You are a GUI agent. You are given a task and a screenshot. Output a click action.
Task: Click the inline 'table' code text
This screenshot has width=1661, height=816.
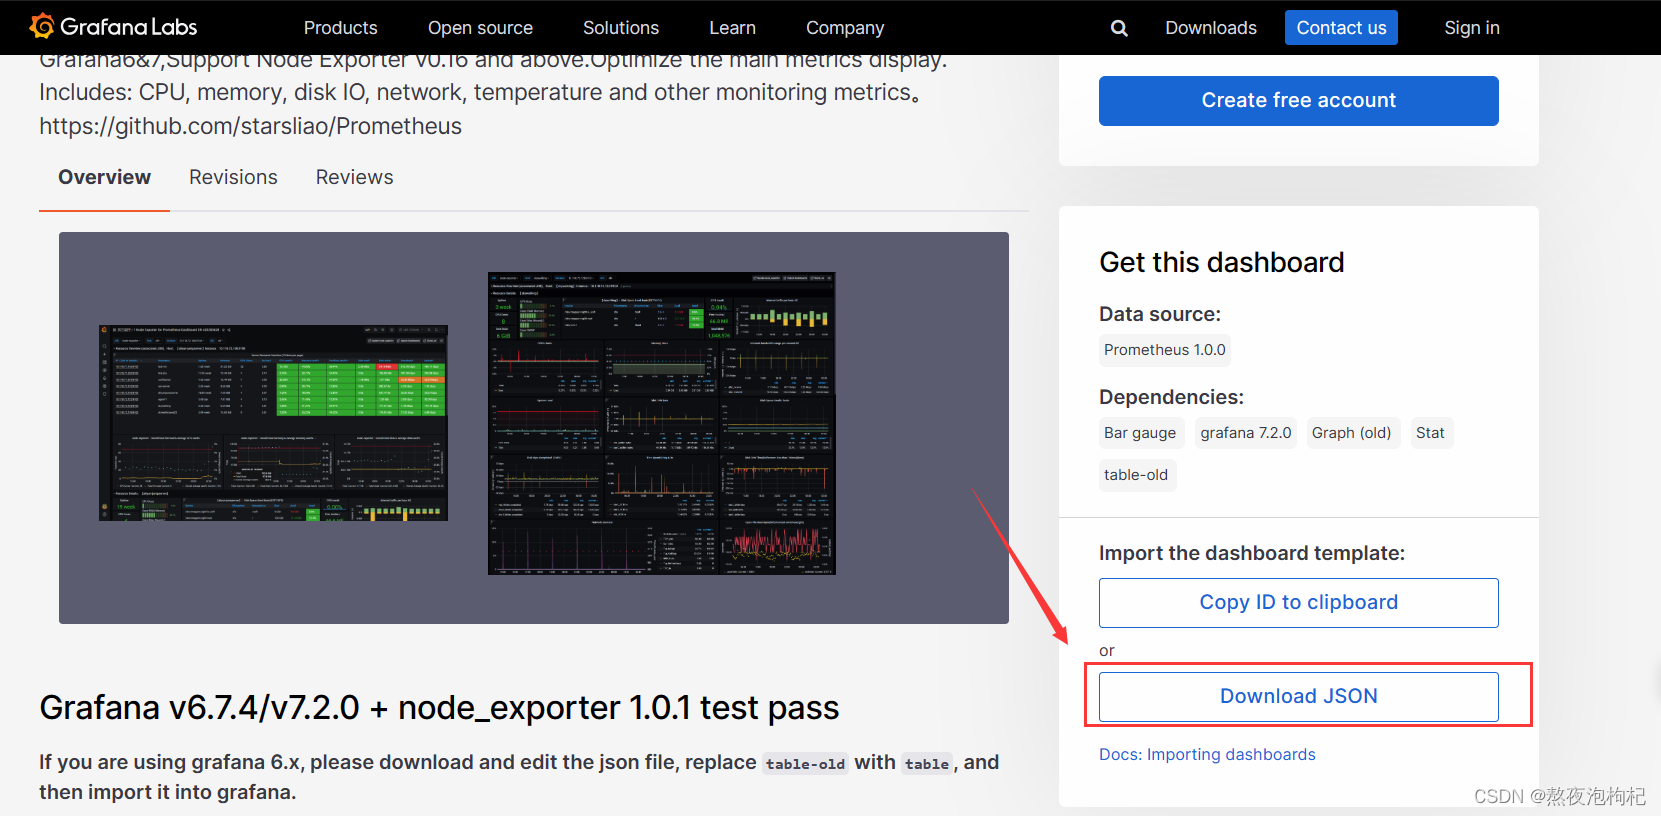[927, 764]
